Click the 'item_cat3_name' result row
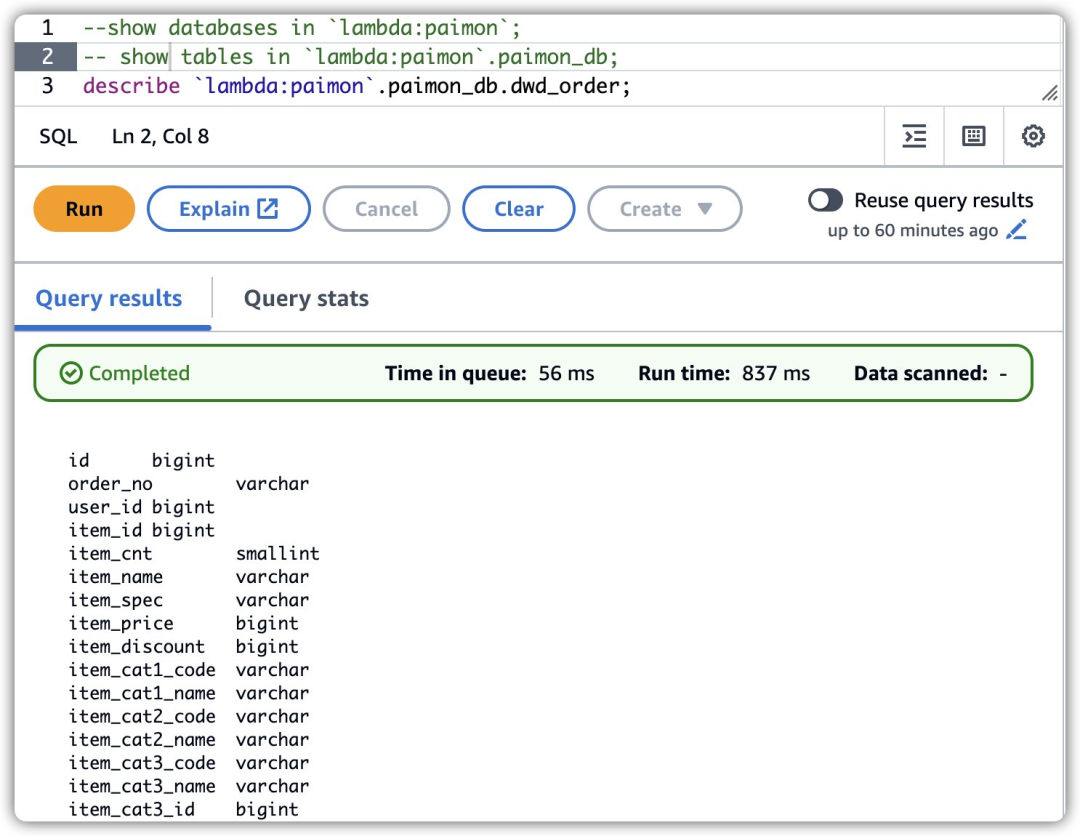The height and width of the screenshot is (836, 1080). [188, 786]
